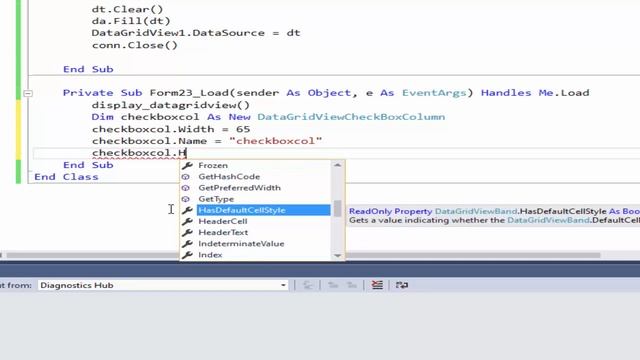Select GetHashCode from the completion list

click(x=229, y=177)
